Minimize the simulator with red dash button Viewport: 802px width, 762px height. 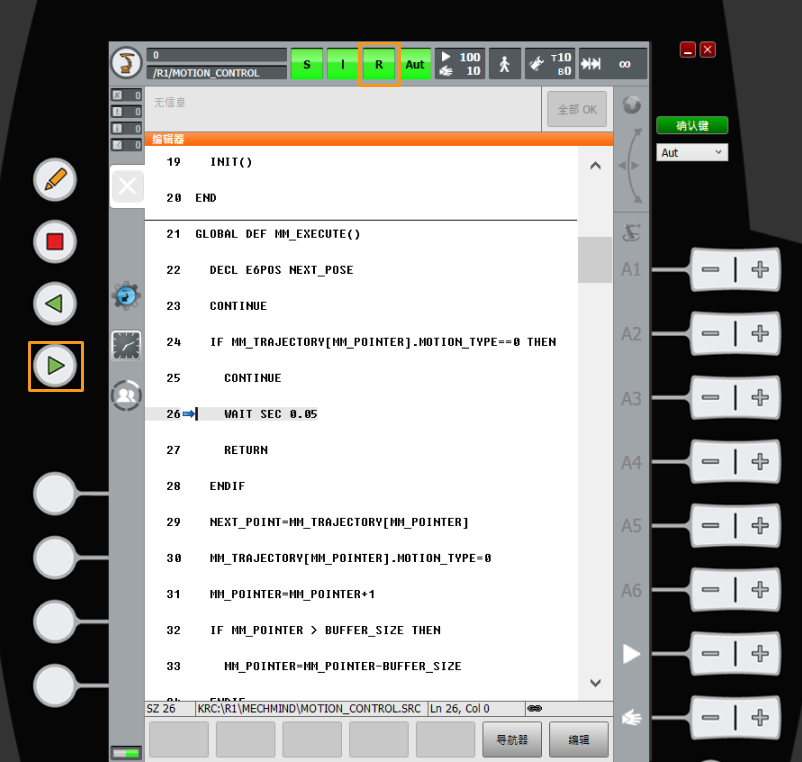687,50
